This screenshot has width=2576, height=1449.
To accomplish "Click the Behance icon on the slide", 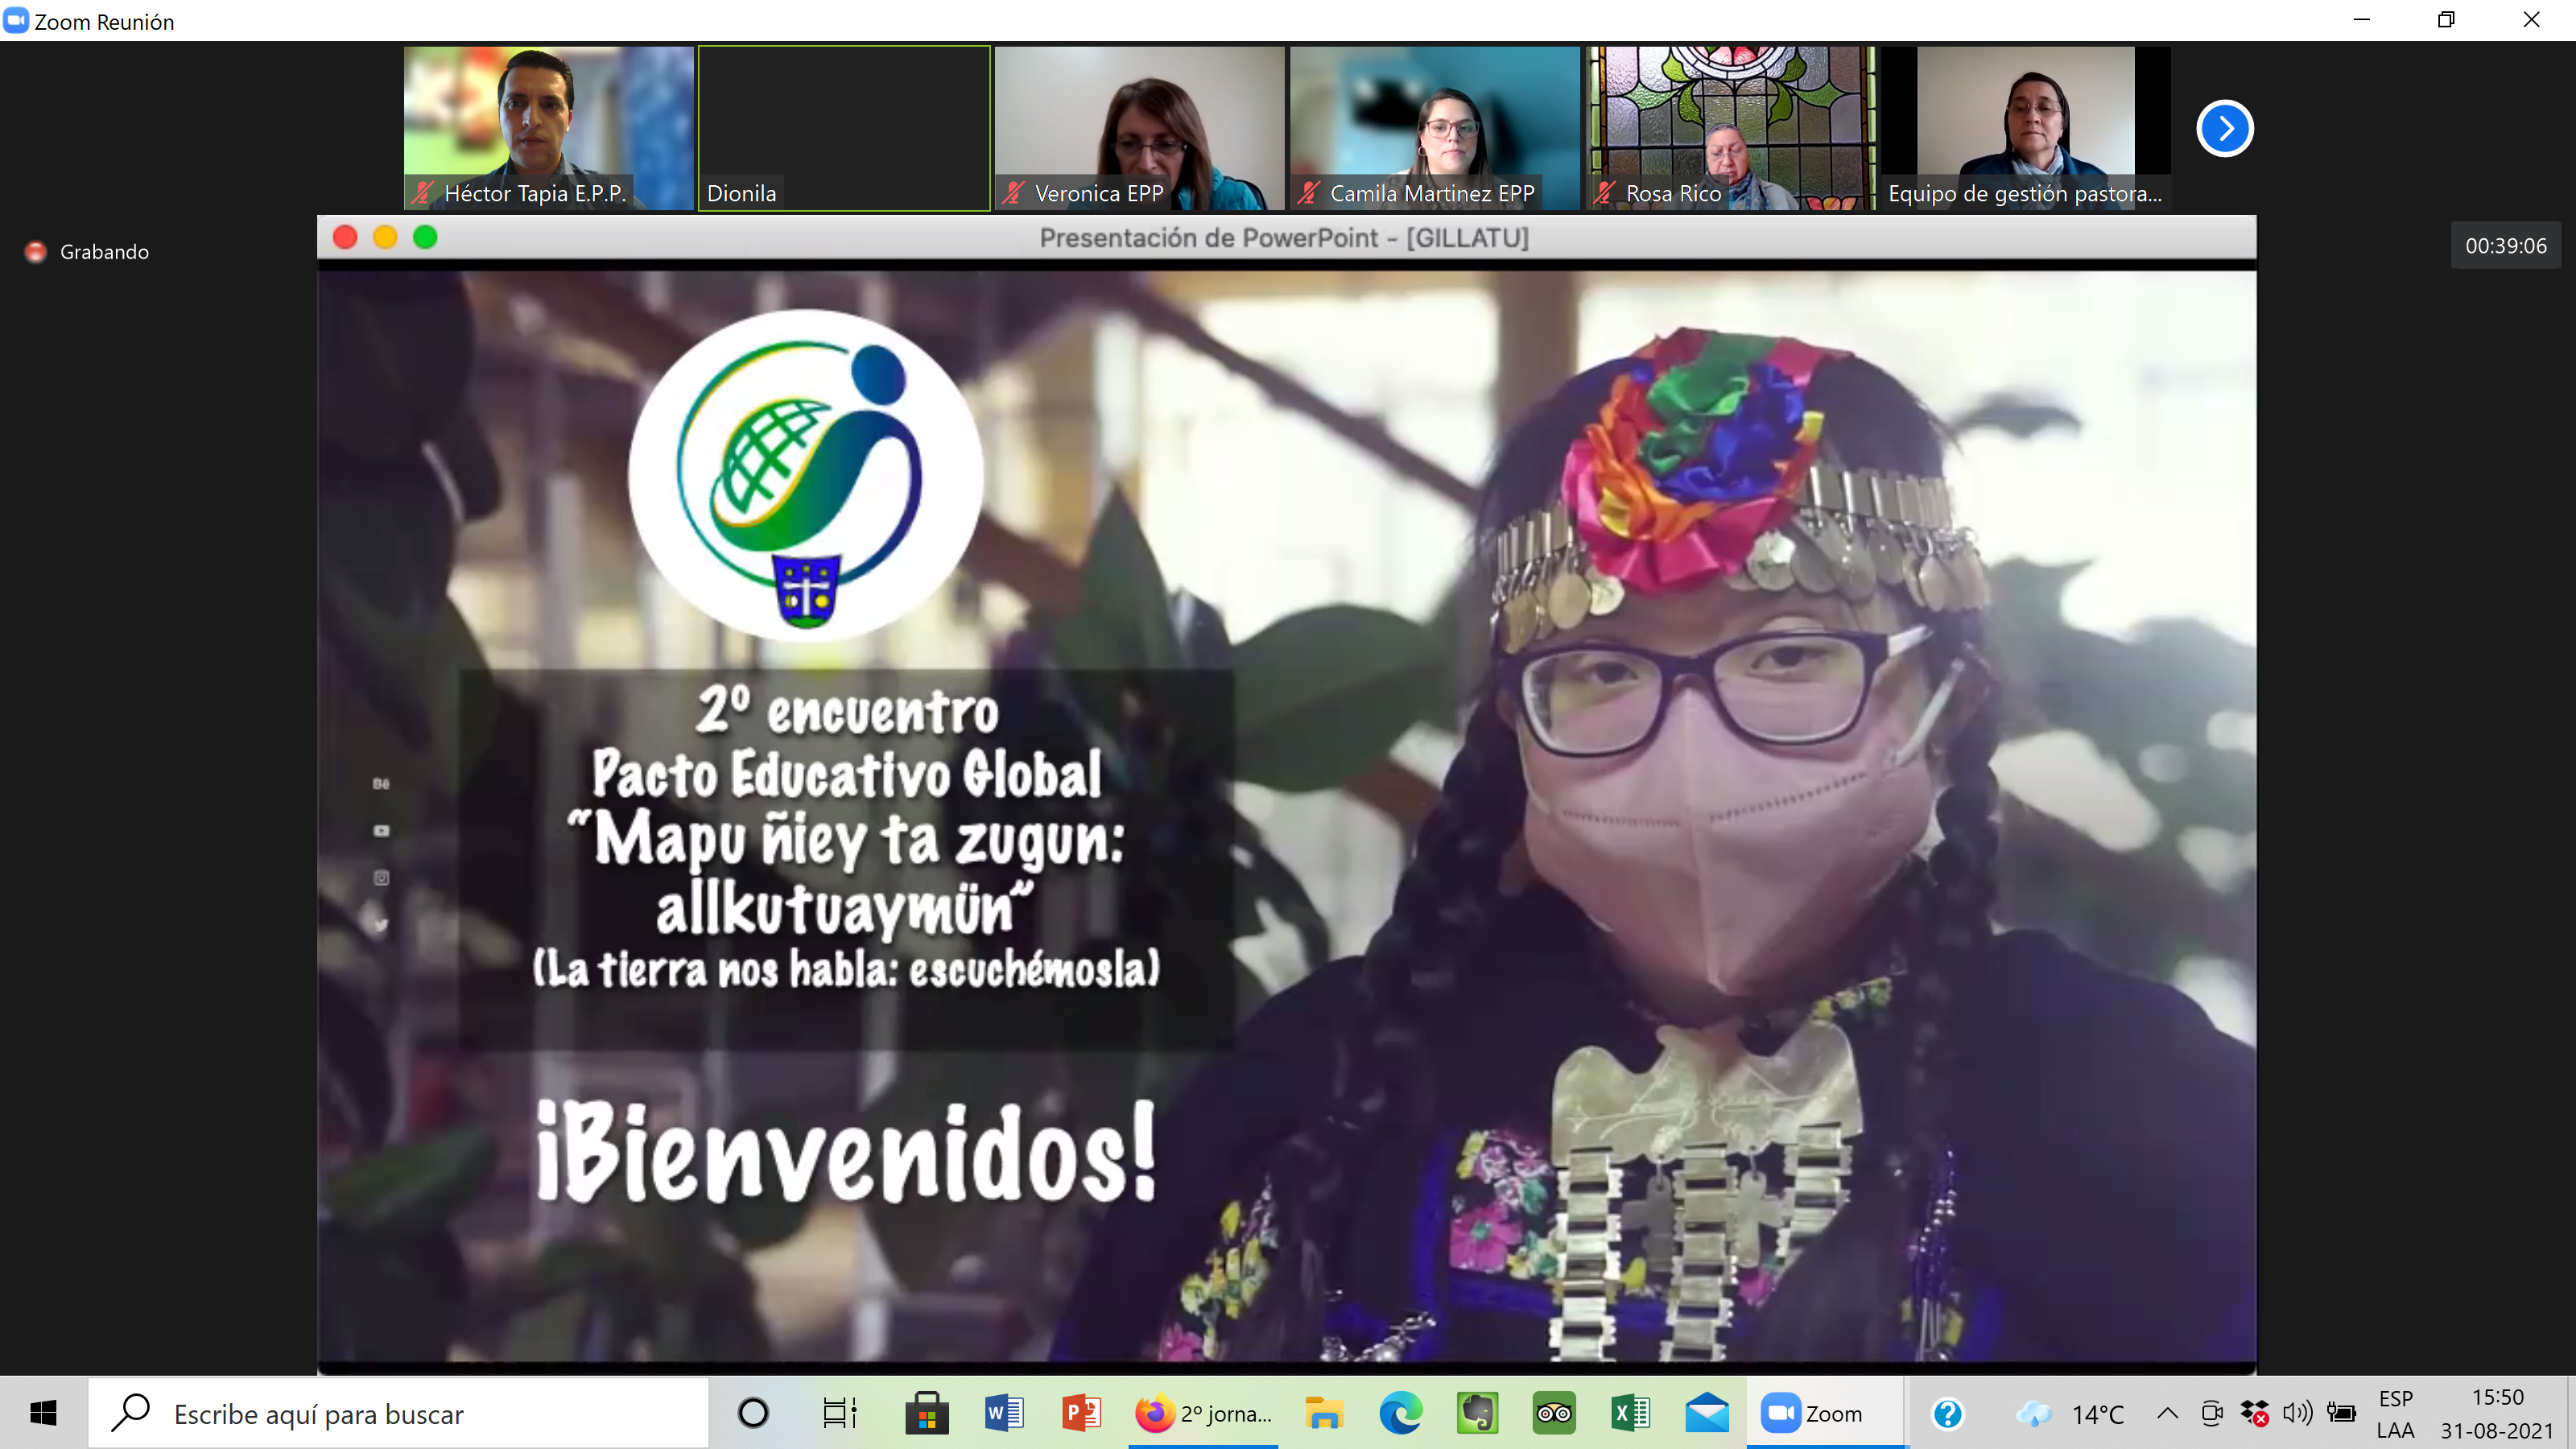I will 381,783.
